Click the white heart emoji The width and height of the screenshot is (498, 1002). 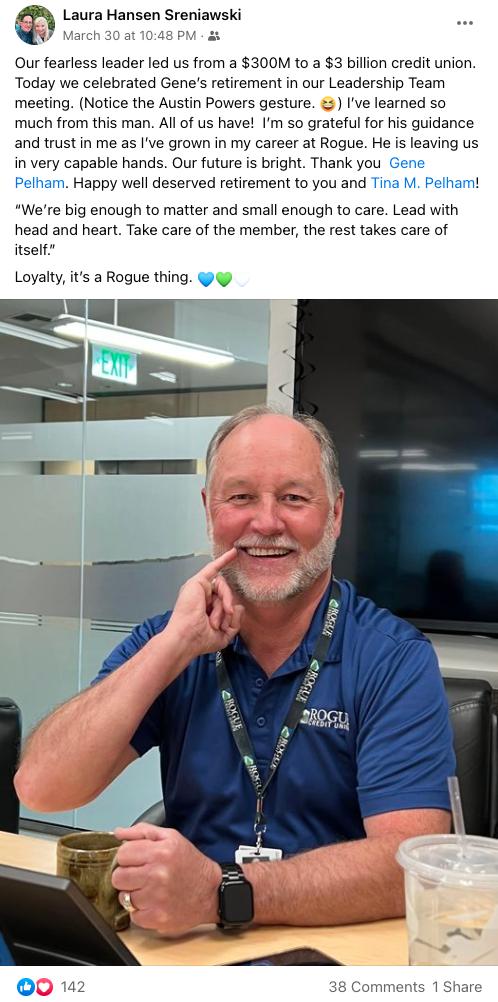241,279
